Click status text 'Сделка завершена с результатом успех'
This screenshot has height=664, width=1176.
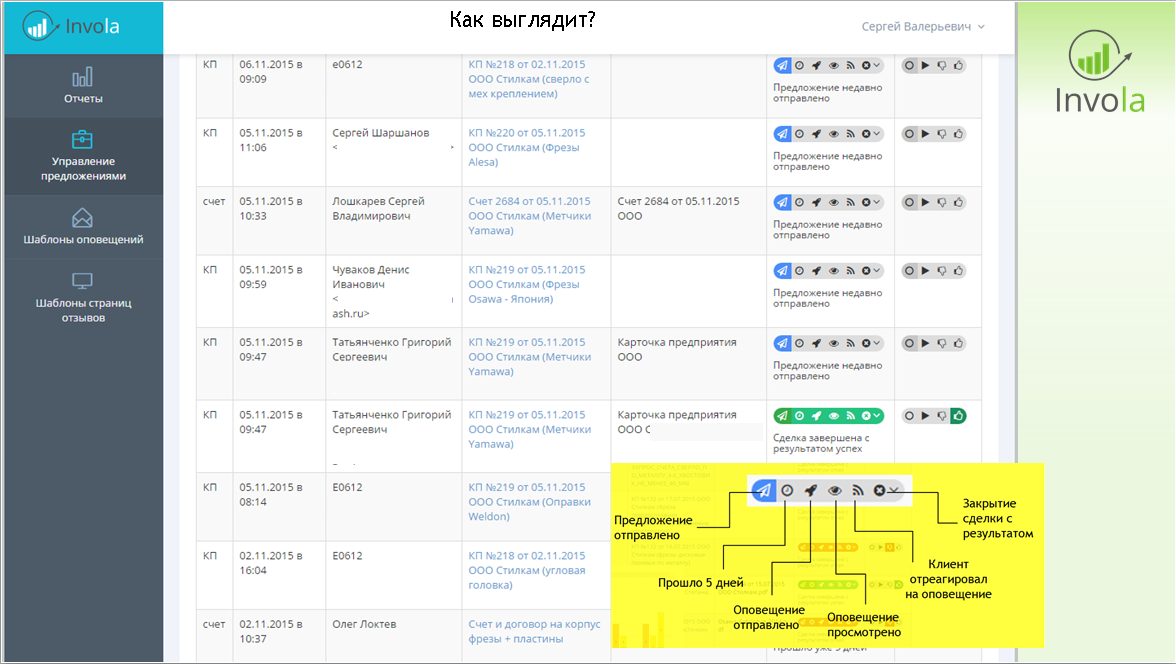tap(821, 443)
